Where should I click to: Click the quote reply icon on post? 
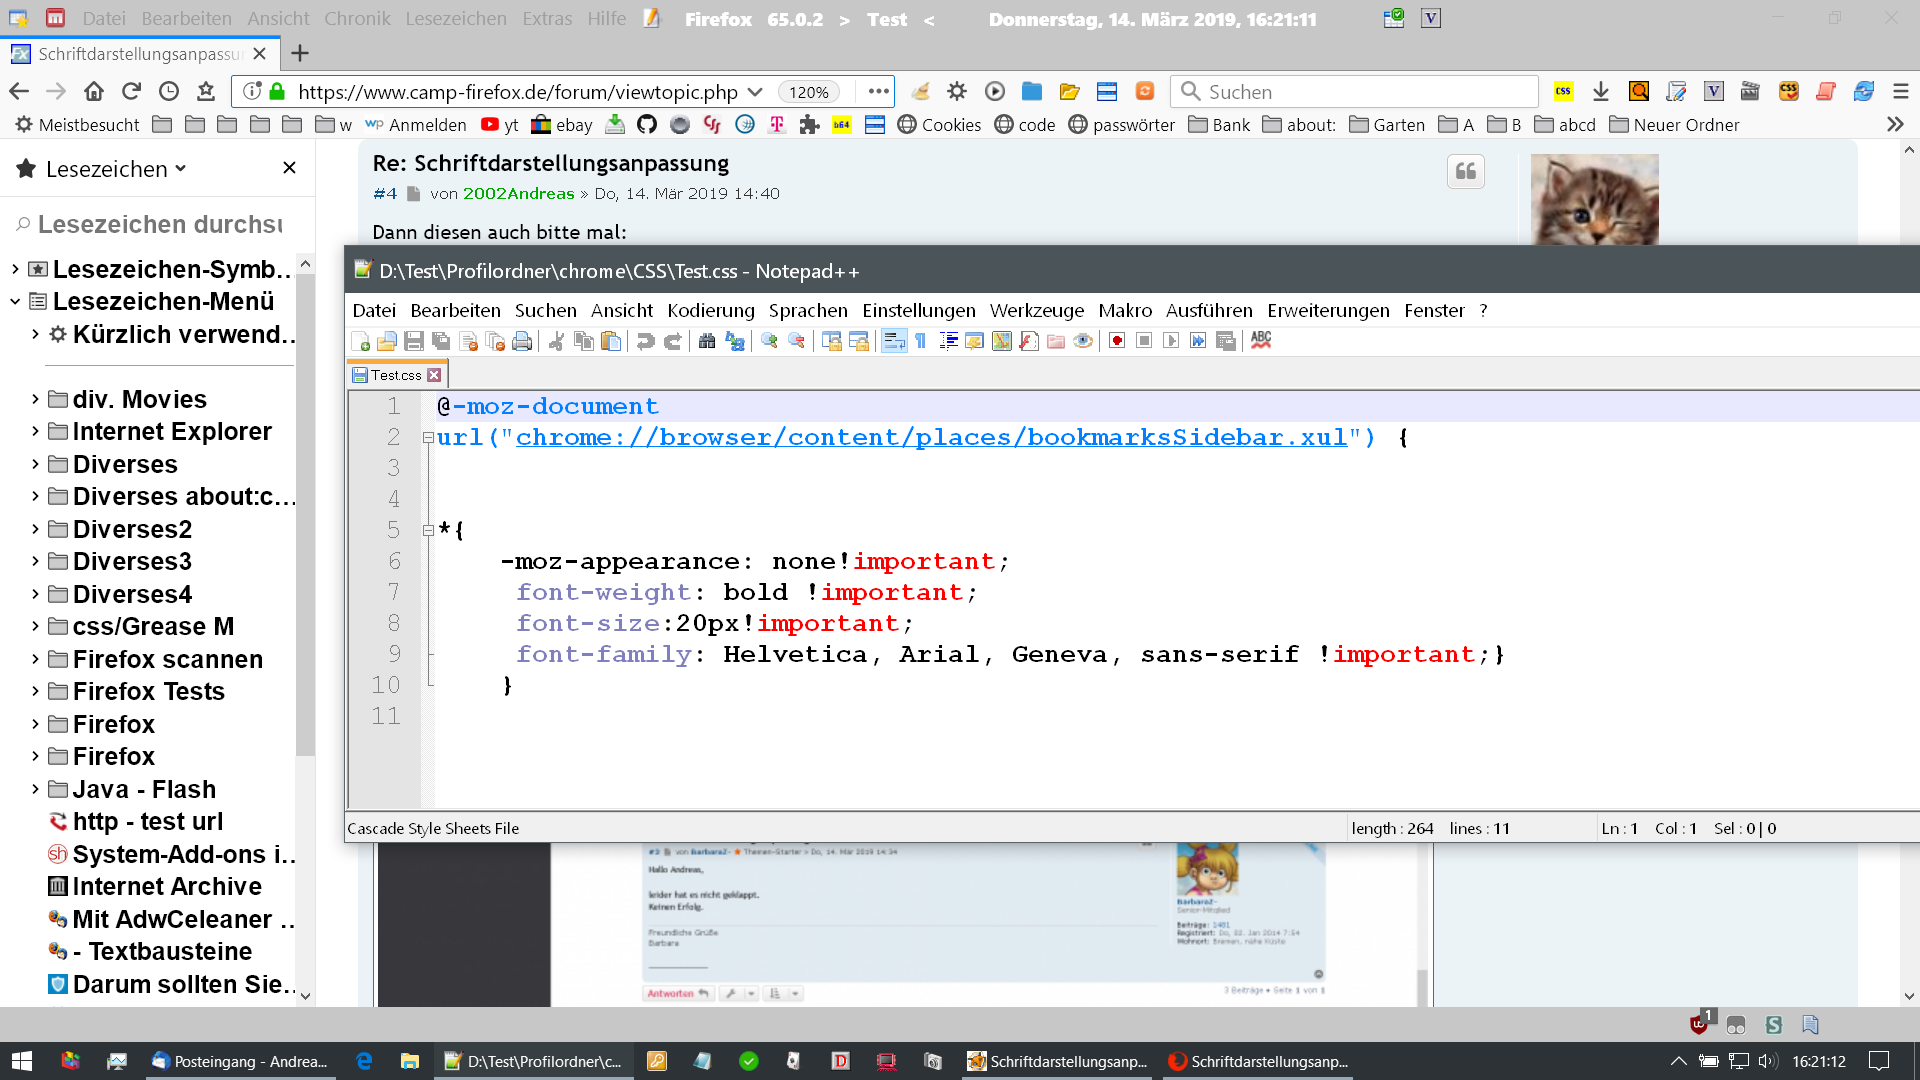[1465, 172]
